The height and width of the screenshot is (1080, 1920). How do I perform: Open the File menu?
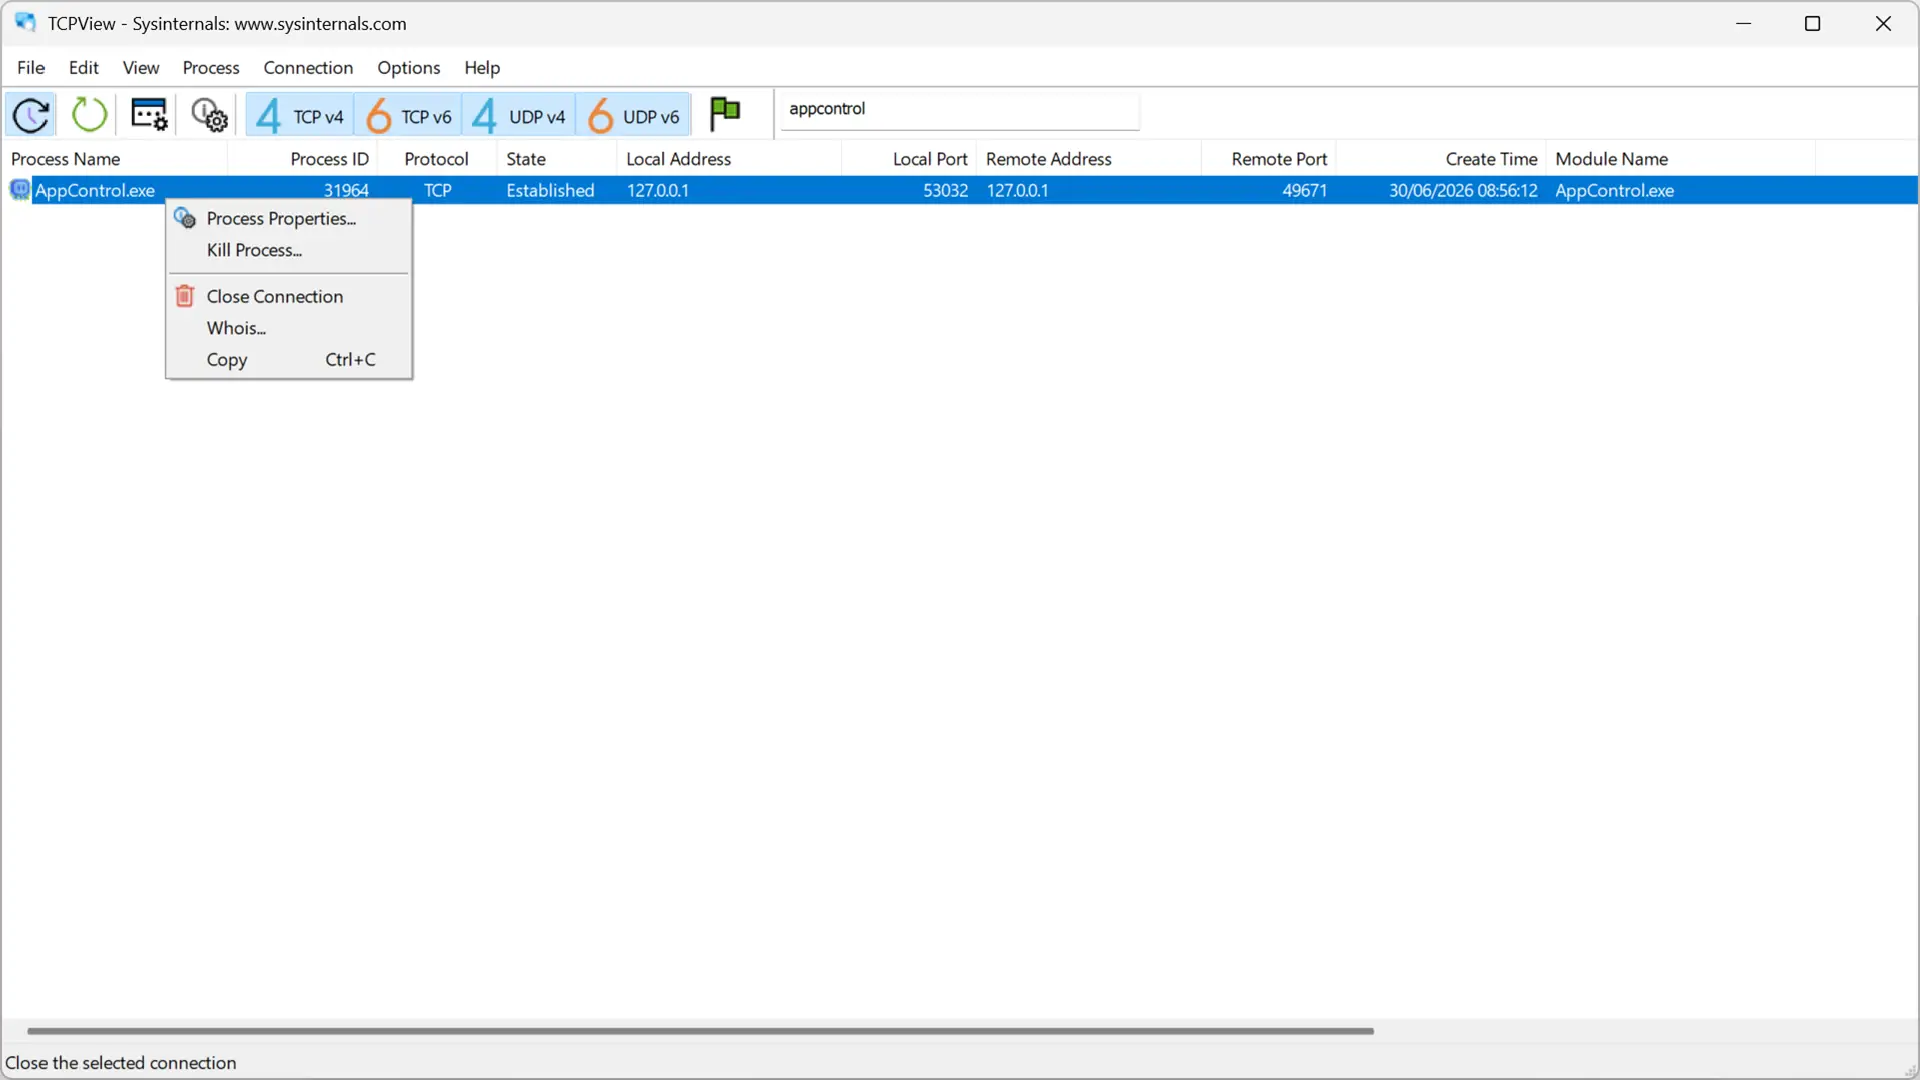point(31,67)
